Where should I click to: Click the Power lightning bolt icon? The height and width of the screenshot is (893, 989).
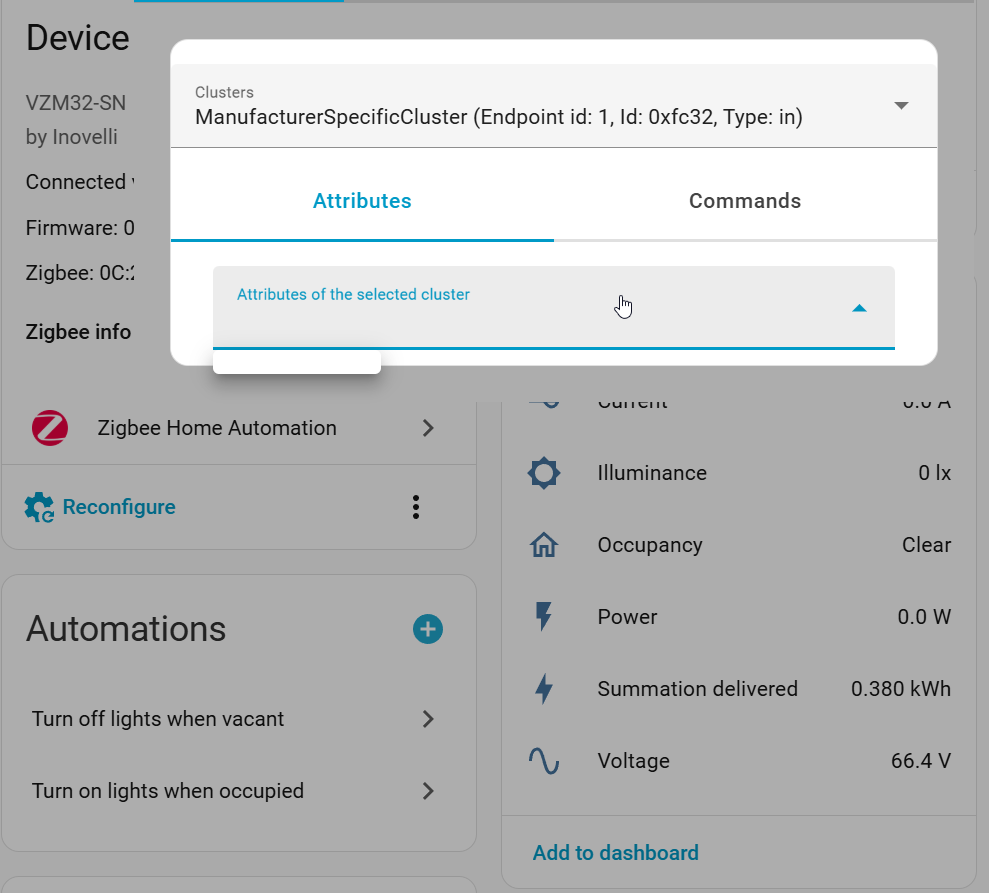544,617
